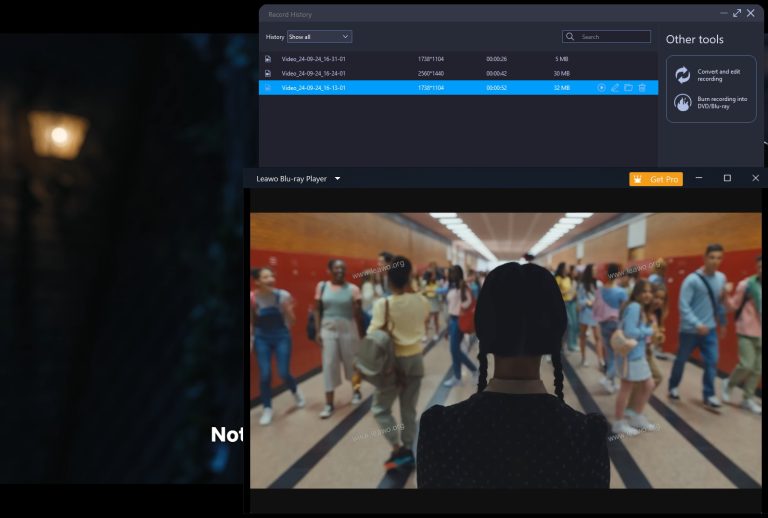Open the Leawo Blu-ray Player title menu arrow
Image resolution: width=768 pixels, height=518 pixels.
click(x=337, y=179)
